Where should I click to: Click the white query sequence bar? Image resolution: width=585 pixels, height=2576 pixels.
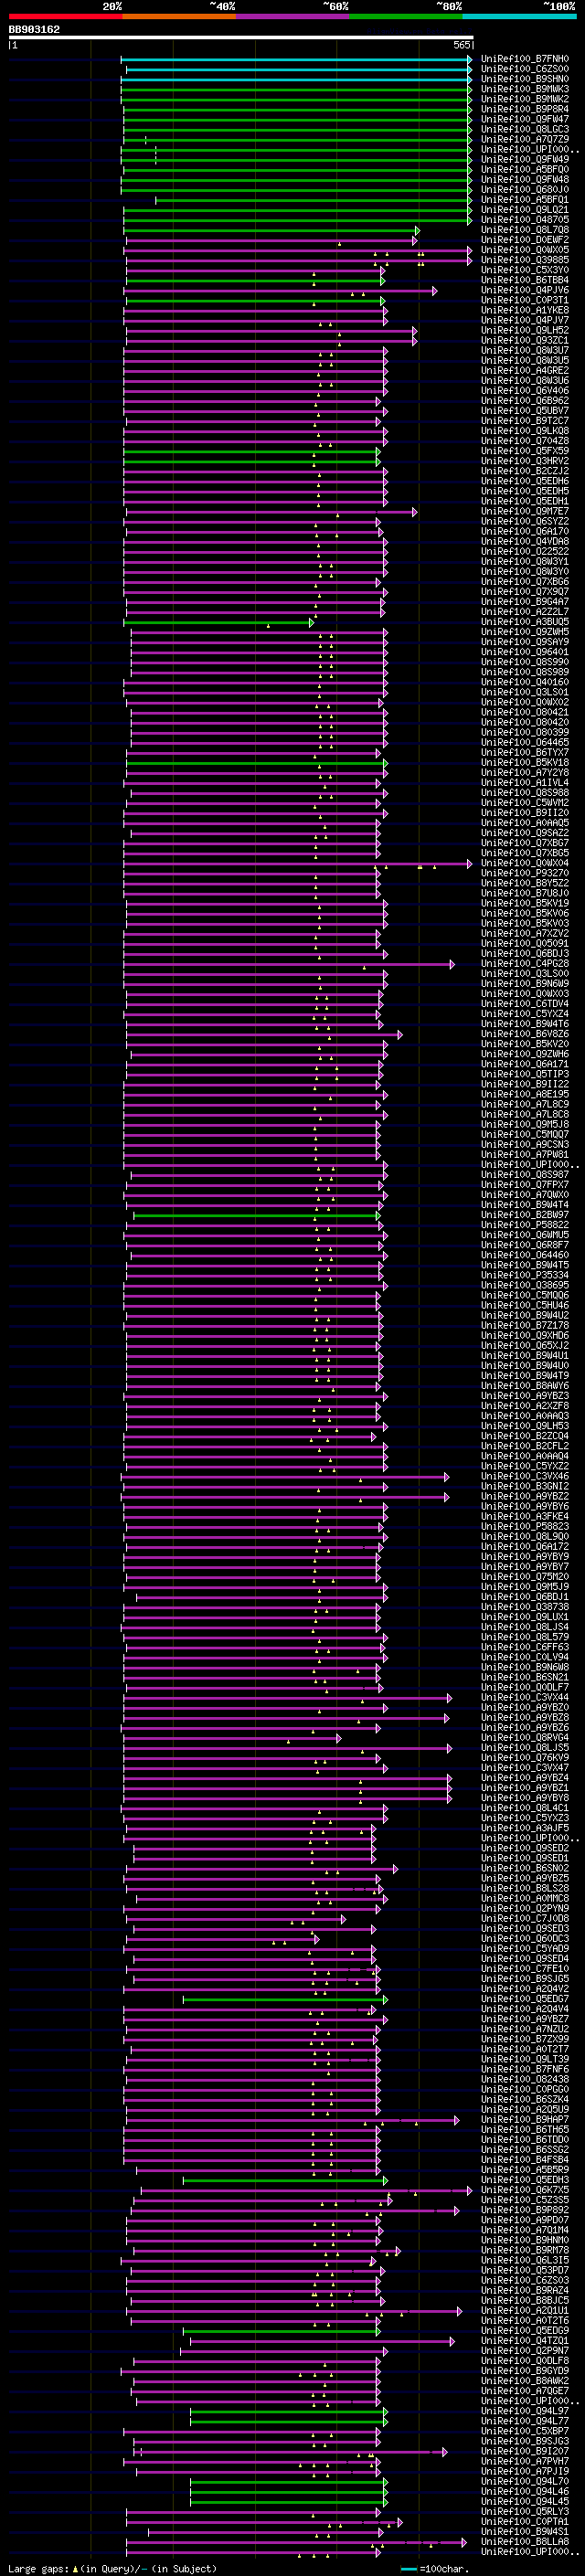click(241, 38)
